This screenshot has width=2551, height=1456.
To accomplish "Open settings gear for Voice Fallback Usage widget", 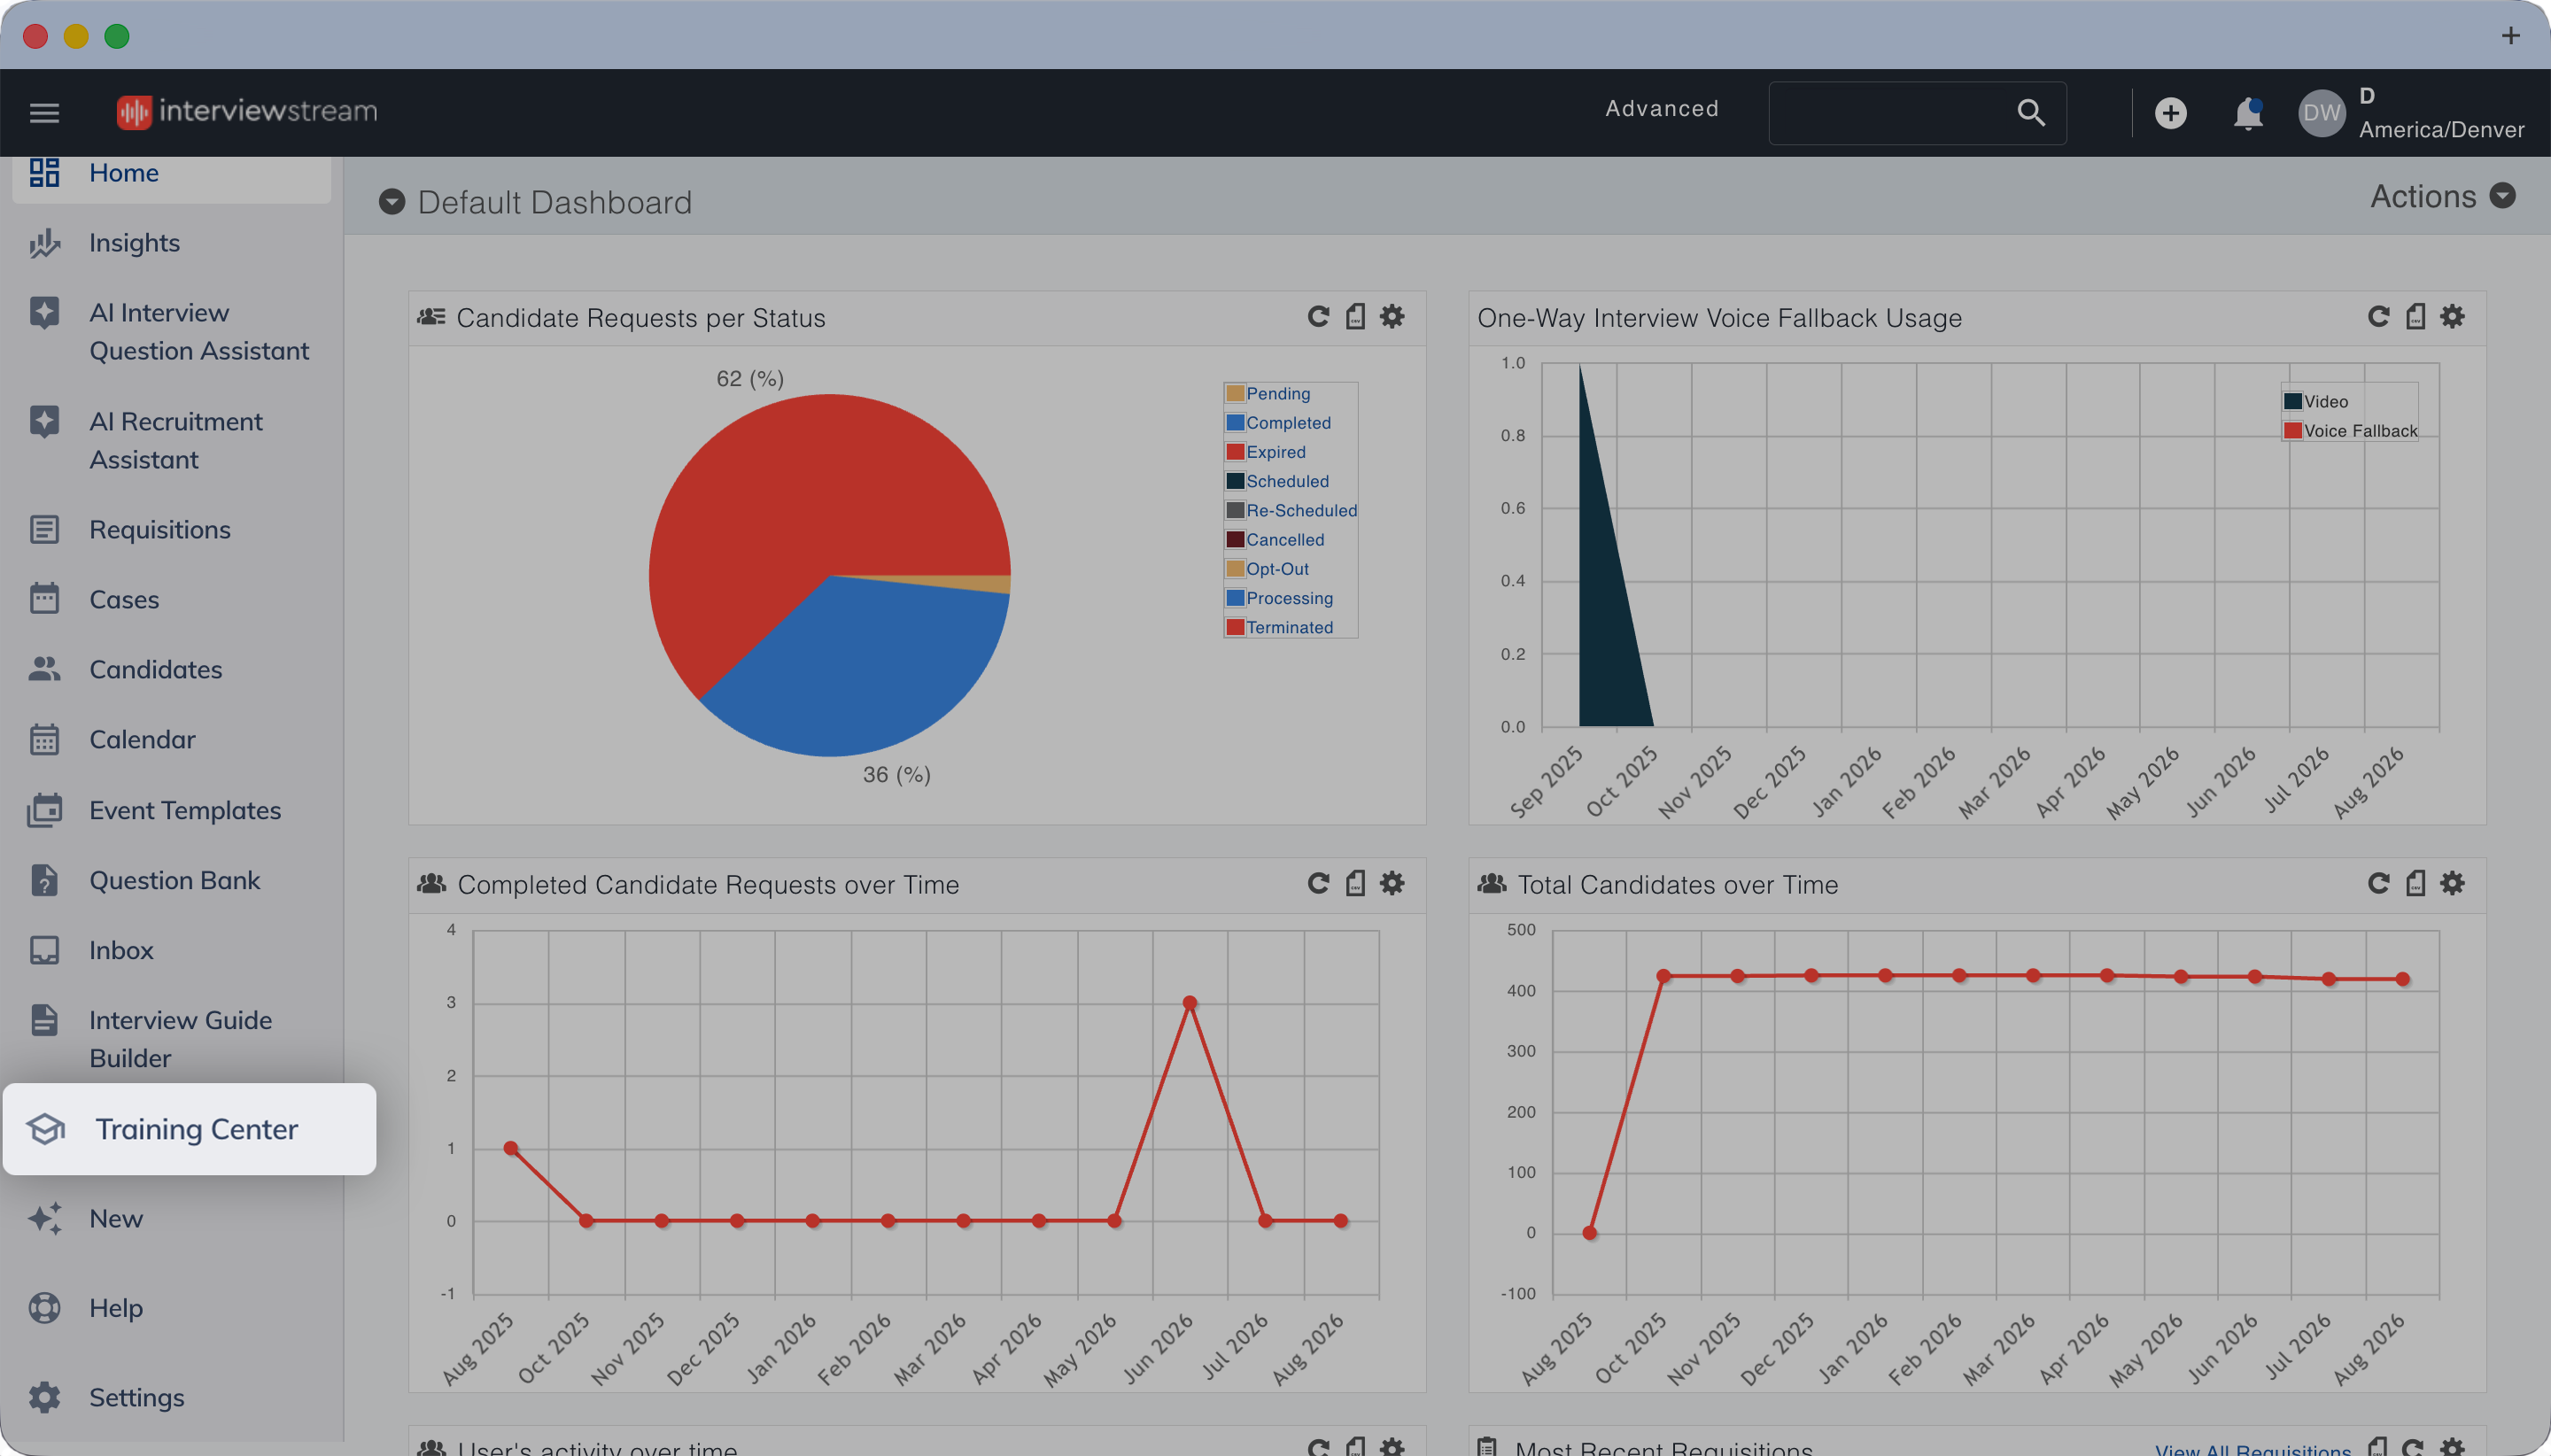I will tap(2452, 317).
